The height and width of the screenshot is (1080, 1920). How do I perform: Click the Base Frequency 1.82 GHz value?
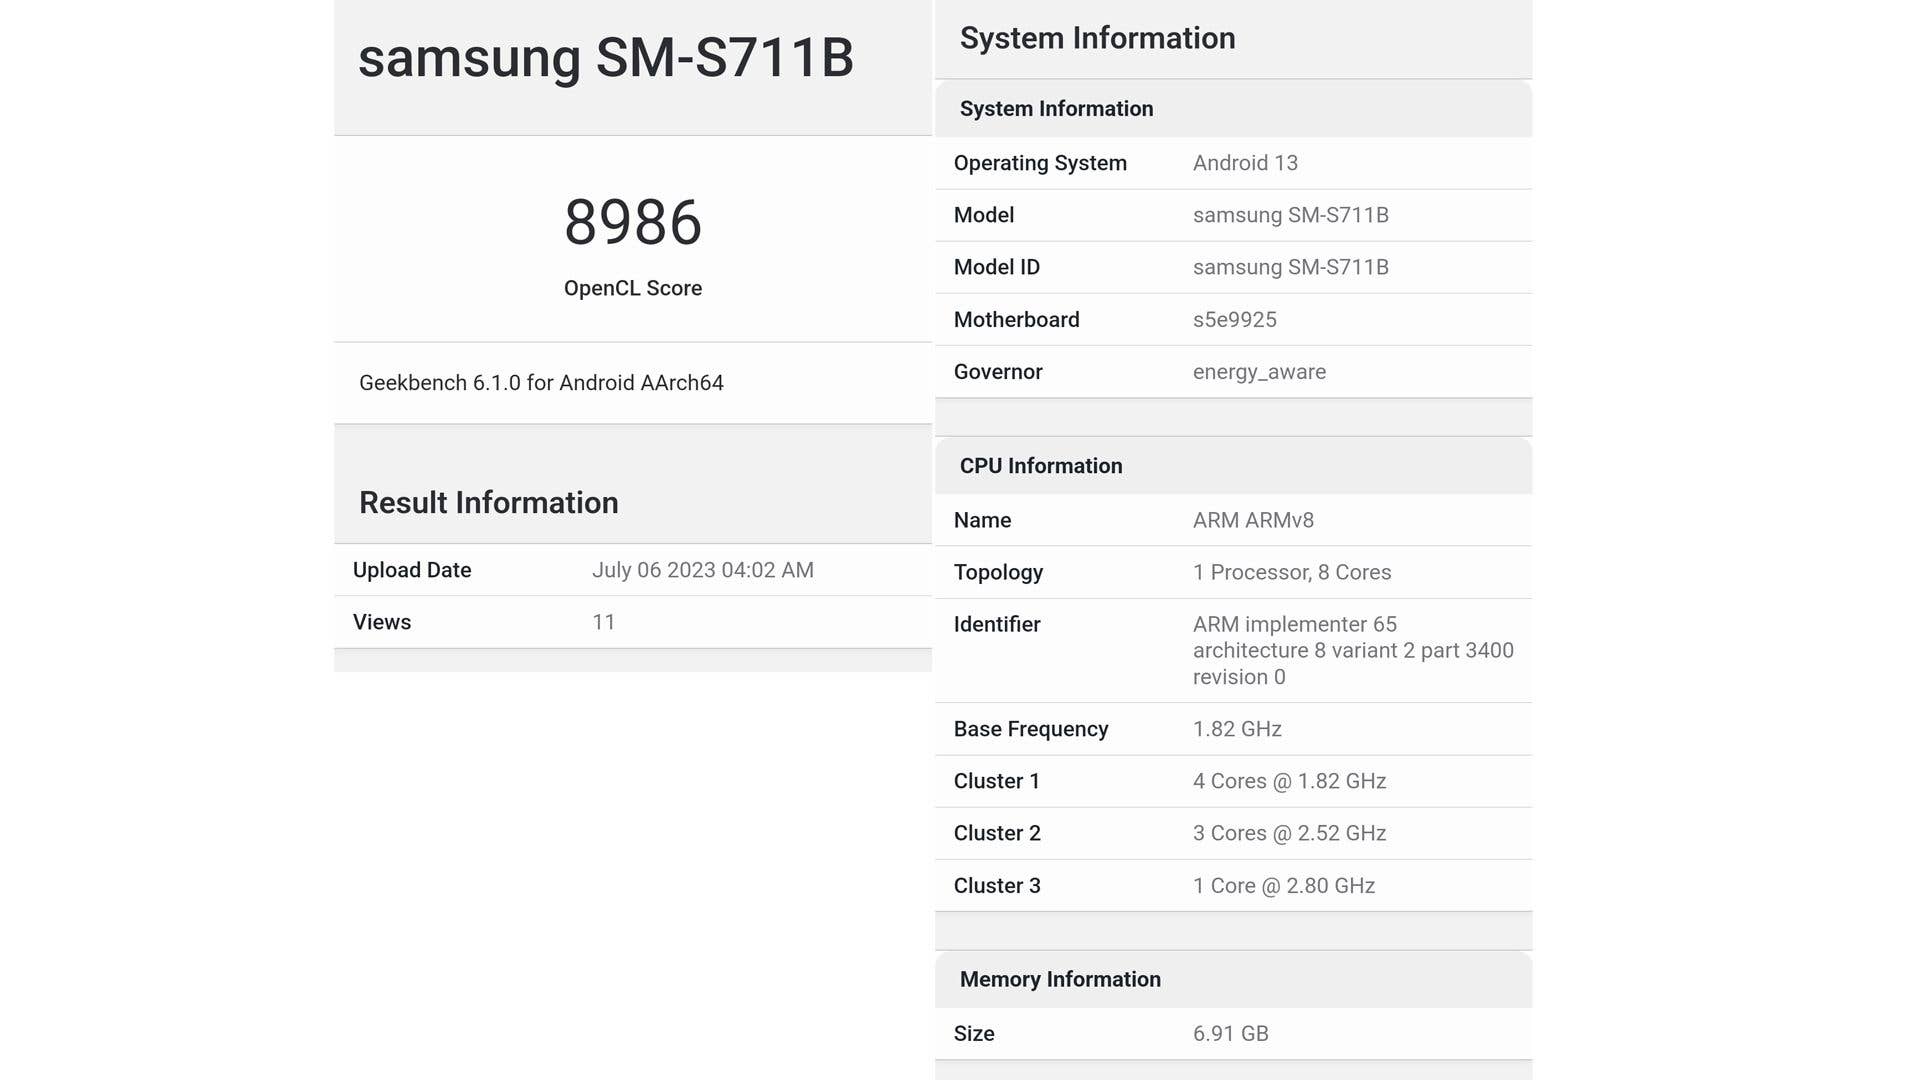coord(1237,729)
